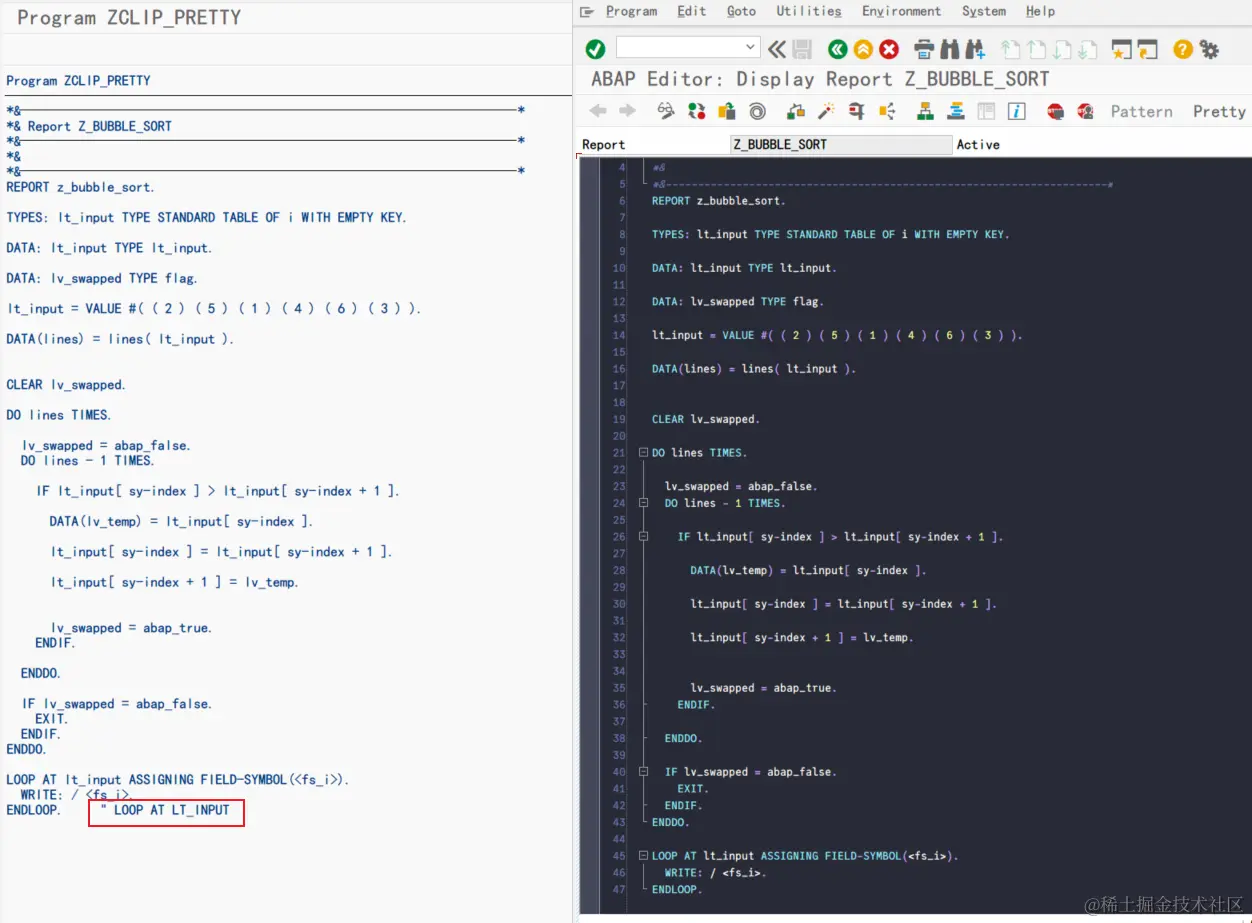This screenshot has width=1252, height=923.
Task: Click the Where-Used List icon
Action: tap(887, 111)
